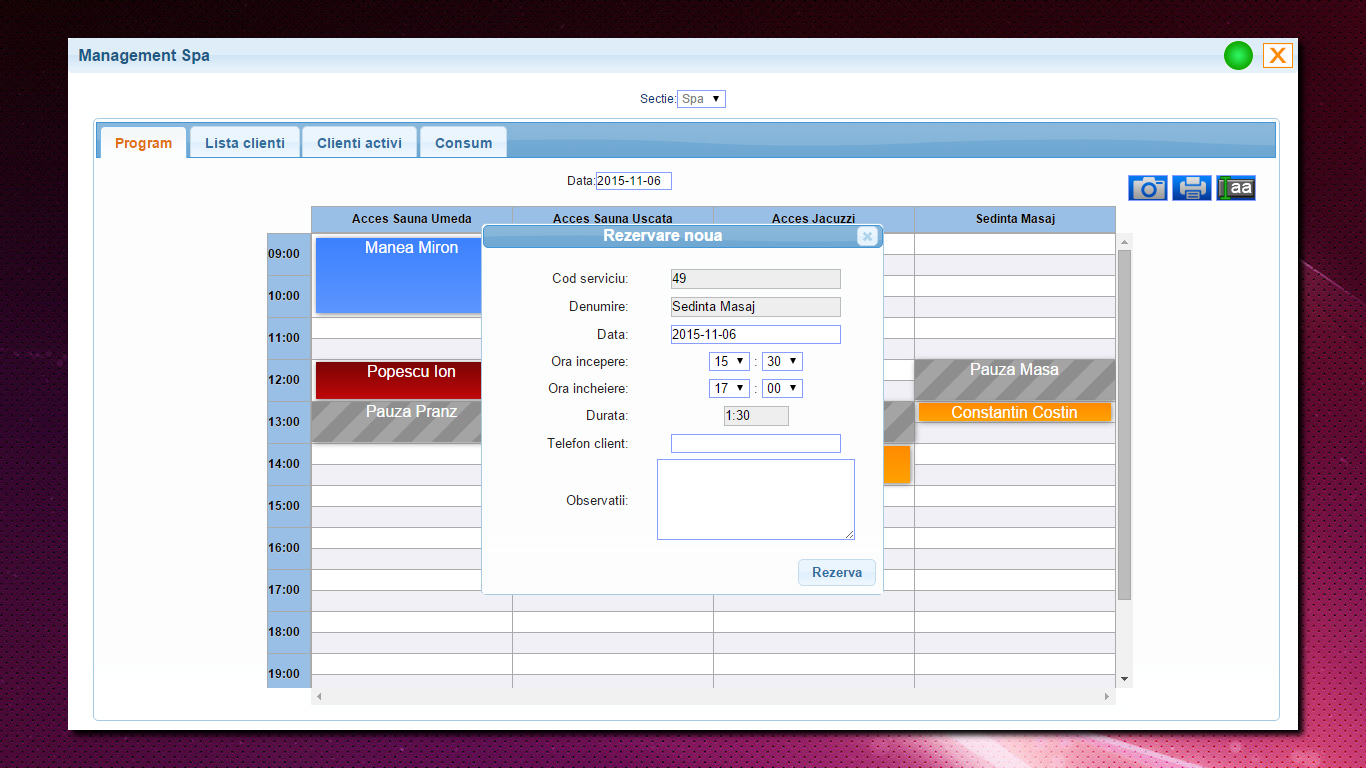Open the Ora incepere minutes dropdown
The width and height of the screenshot is (1366, 768).
coord(782,362)
